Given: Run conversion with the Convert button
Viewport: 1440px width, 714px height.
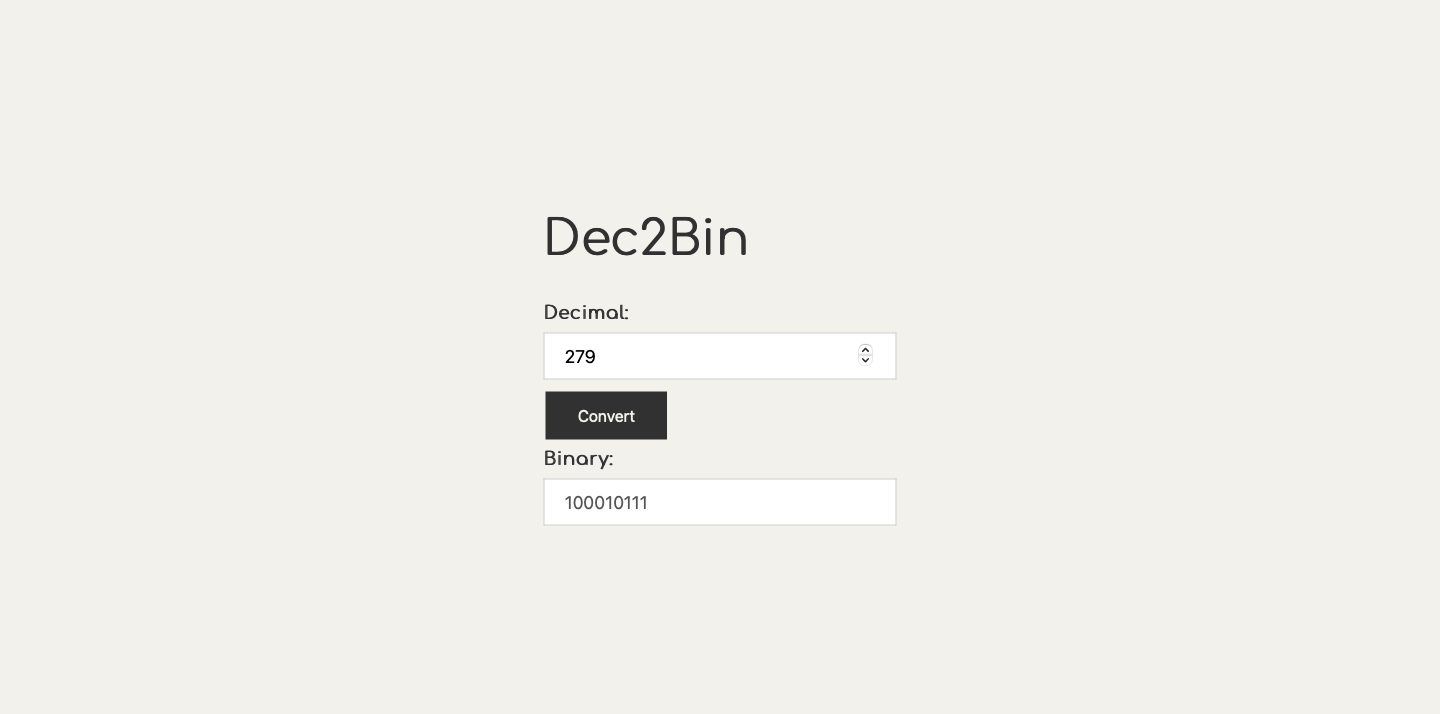Looking at the screenshot, I should (606, 415).
